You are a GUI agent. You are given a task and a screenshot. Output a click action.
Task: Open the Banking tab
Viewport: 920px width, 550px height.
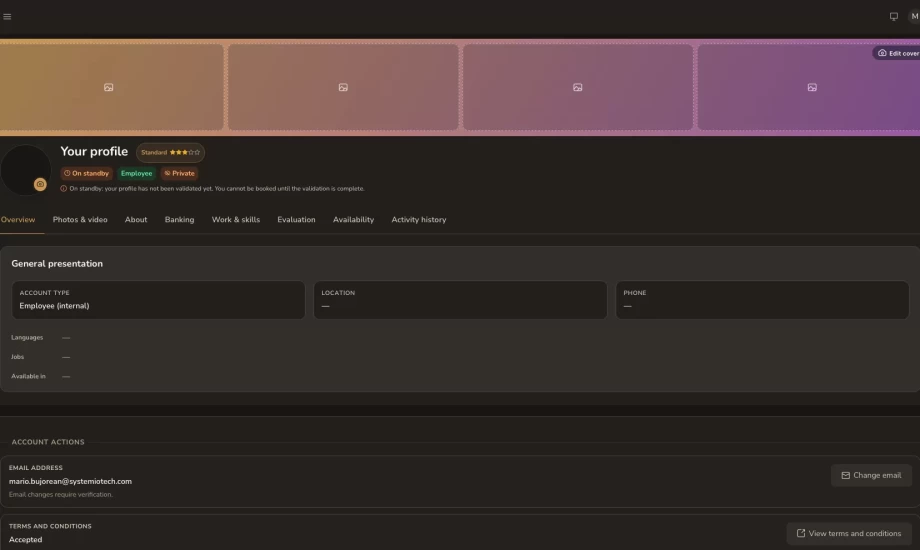coord(180,220)
